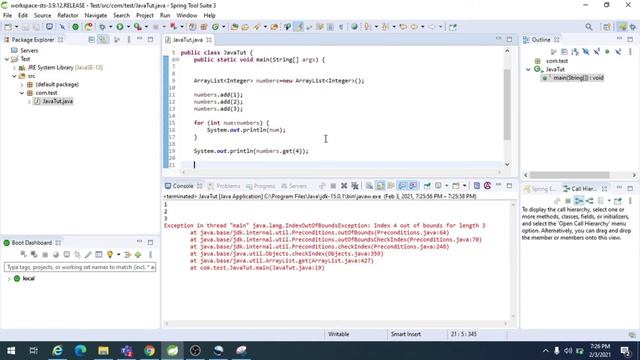Click Terminate red square in Console
The image size is (640, 360).
[333, 186]
